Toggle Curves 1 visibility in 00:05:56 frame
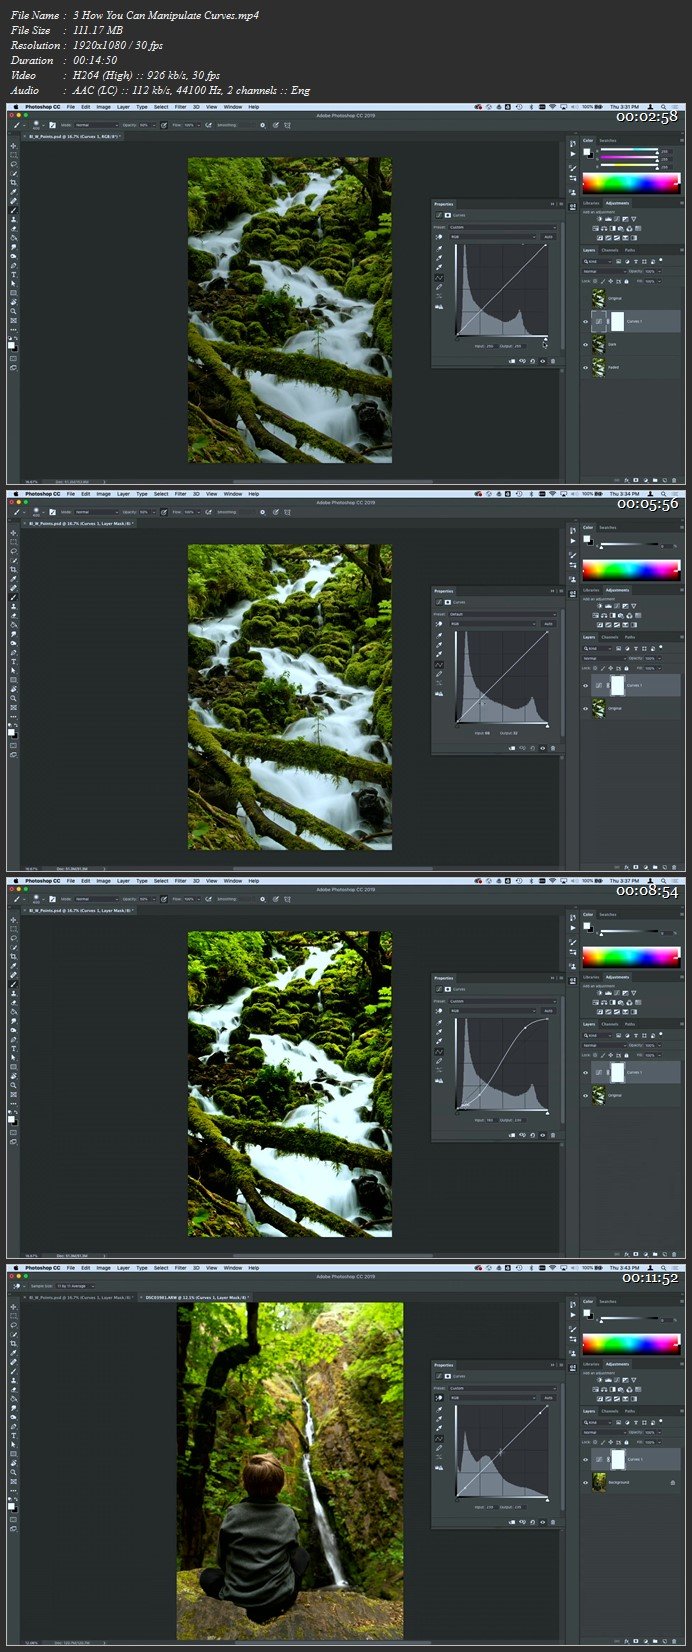 [585, 685]
